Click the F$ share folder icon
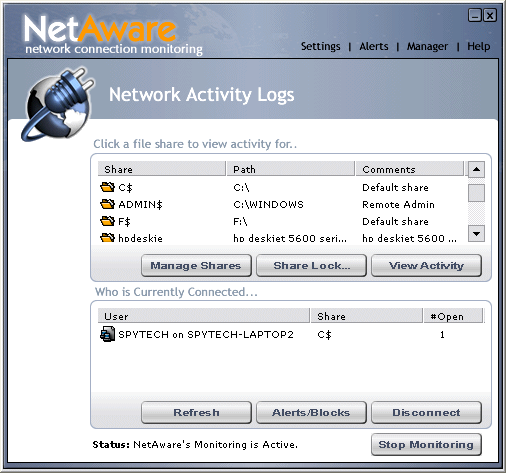 107,221
